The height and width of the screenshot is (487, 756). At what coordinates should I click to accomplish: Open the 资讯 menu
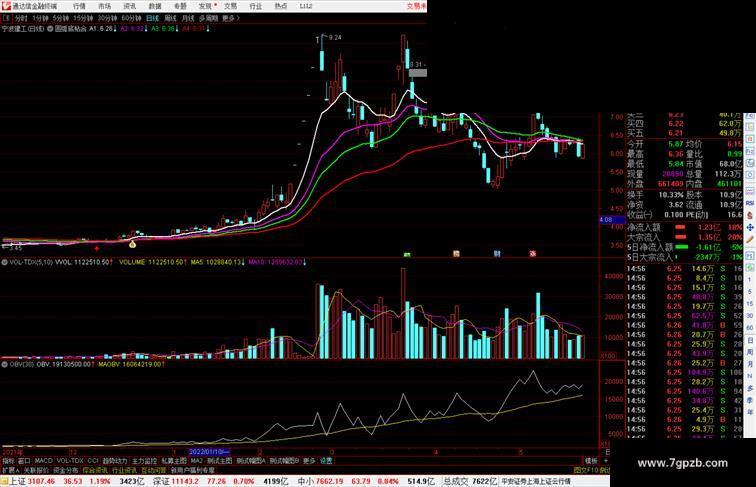click(129, 6)
